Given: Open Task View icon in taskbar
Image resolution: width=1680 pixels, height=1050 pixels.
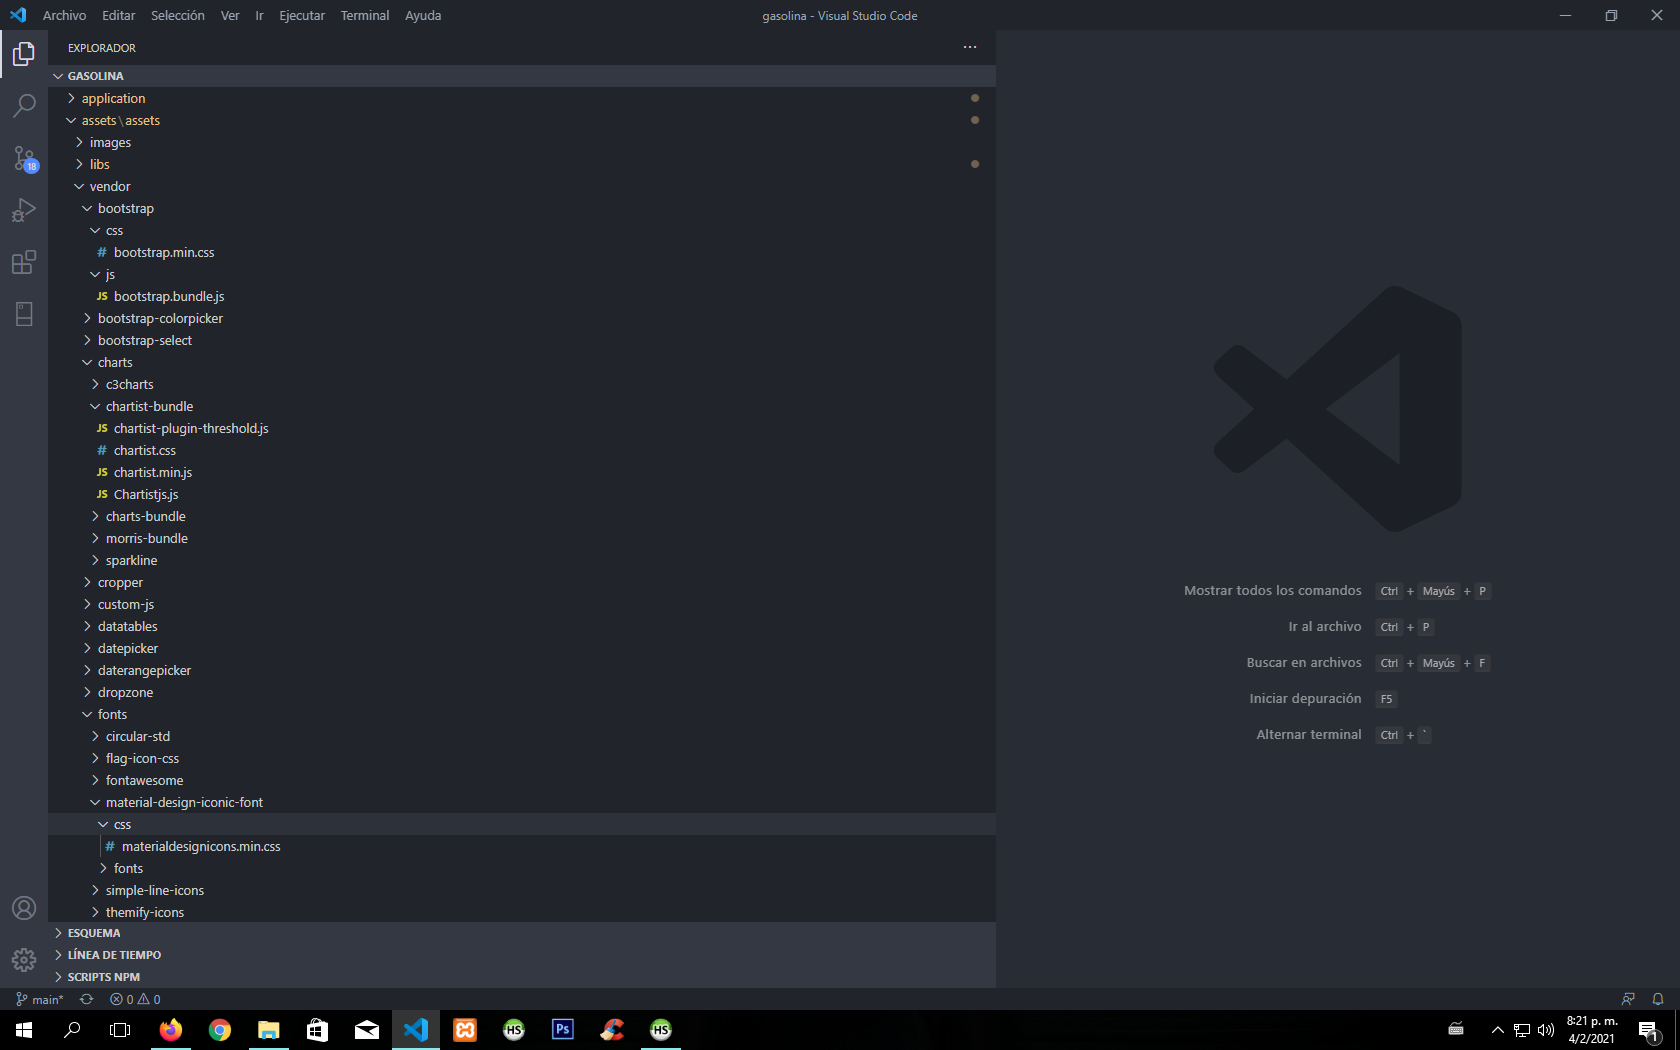Looking at the screenshot, I should click(x=120, y=1030).
